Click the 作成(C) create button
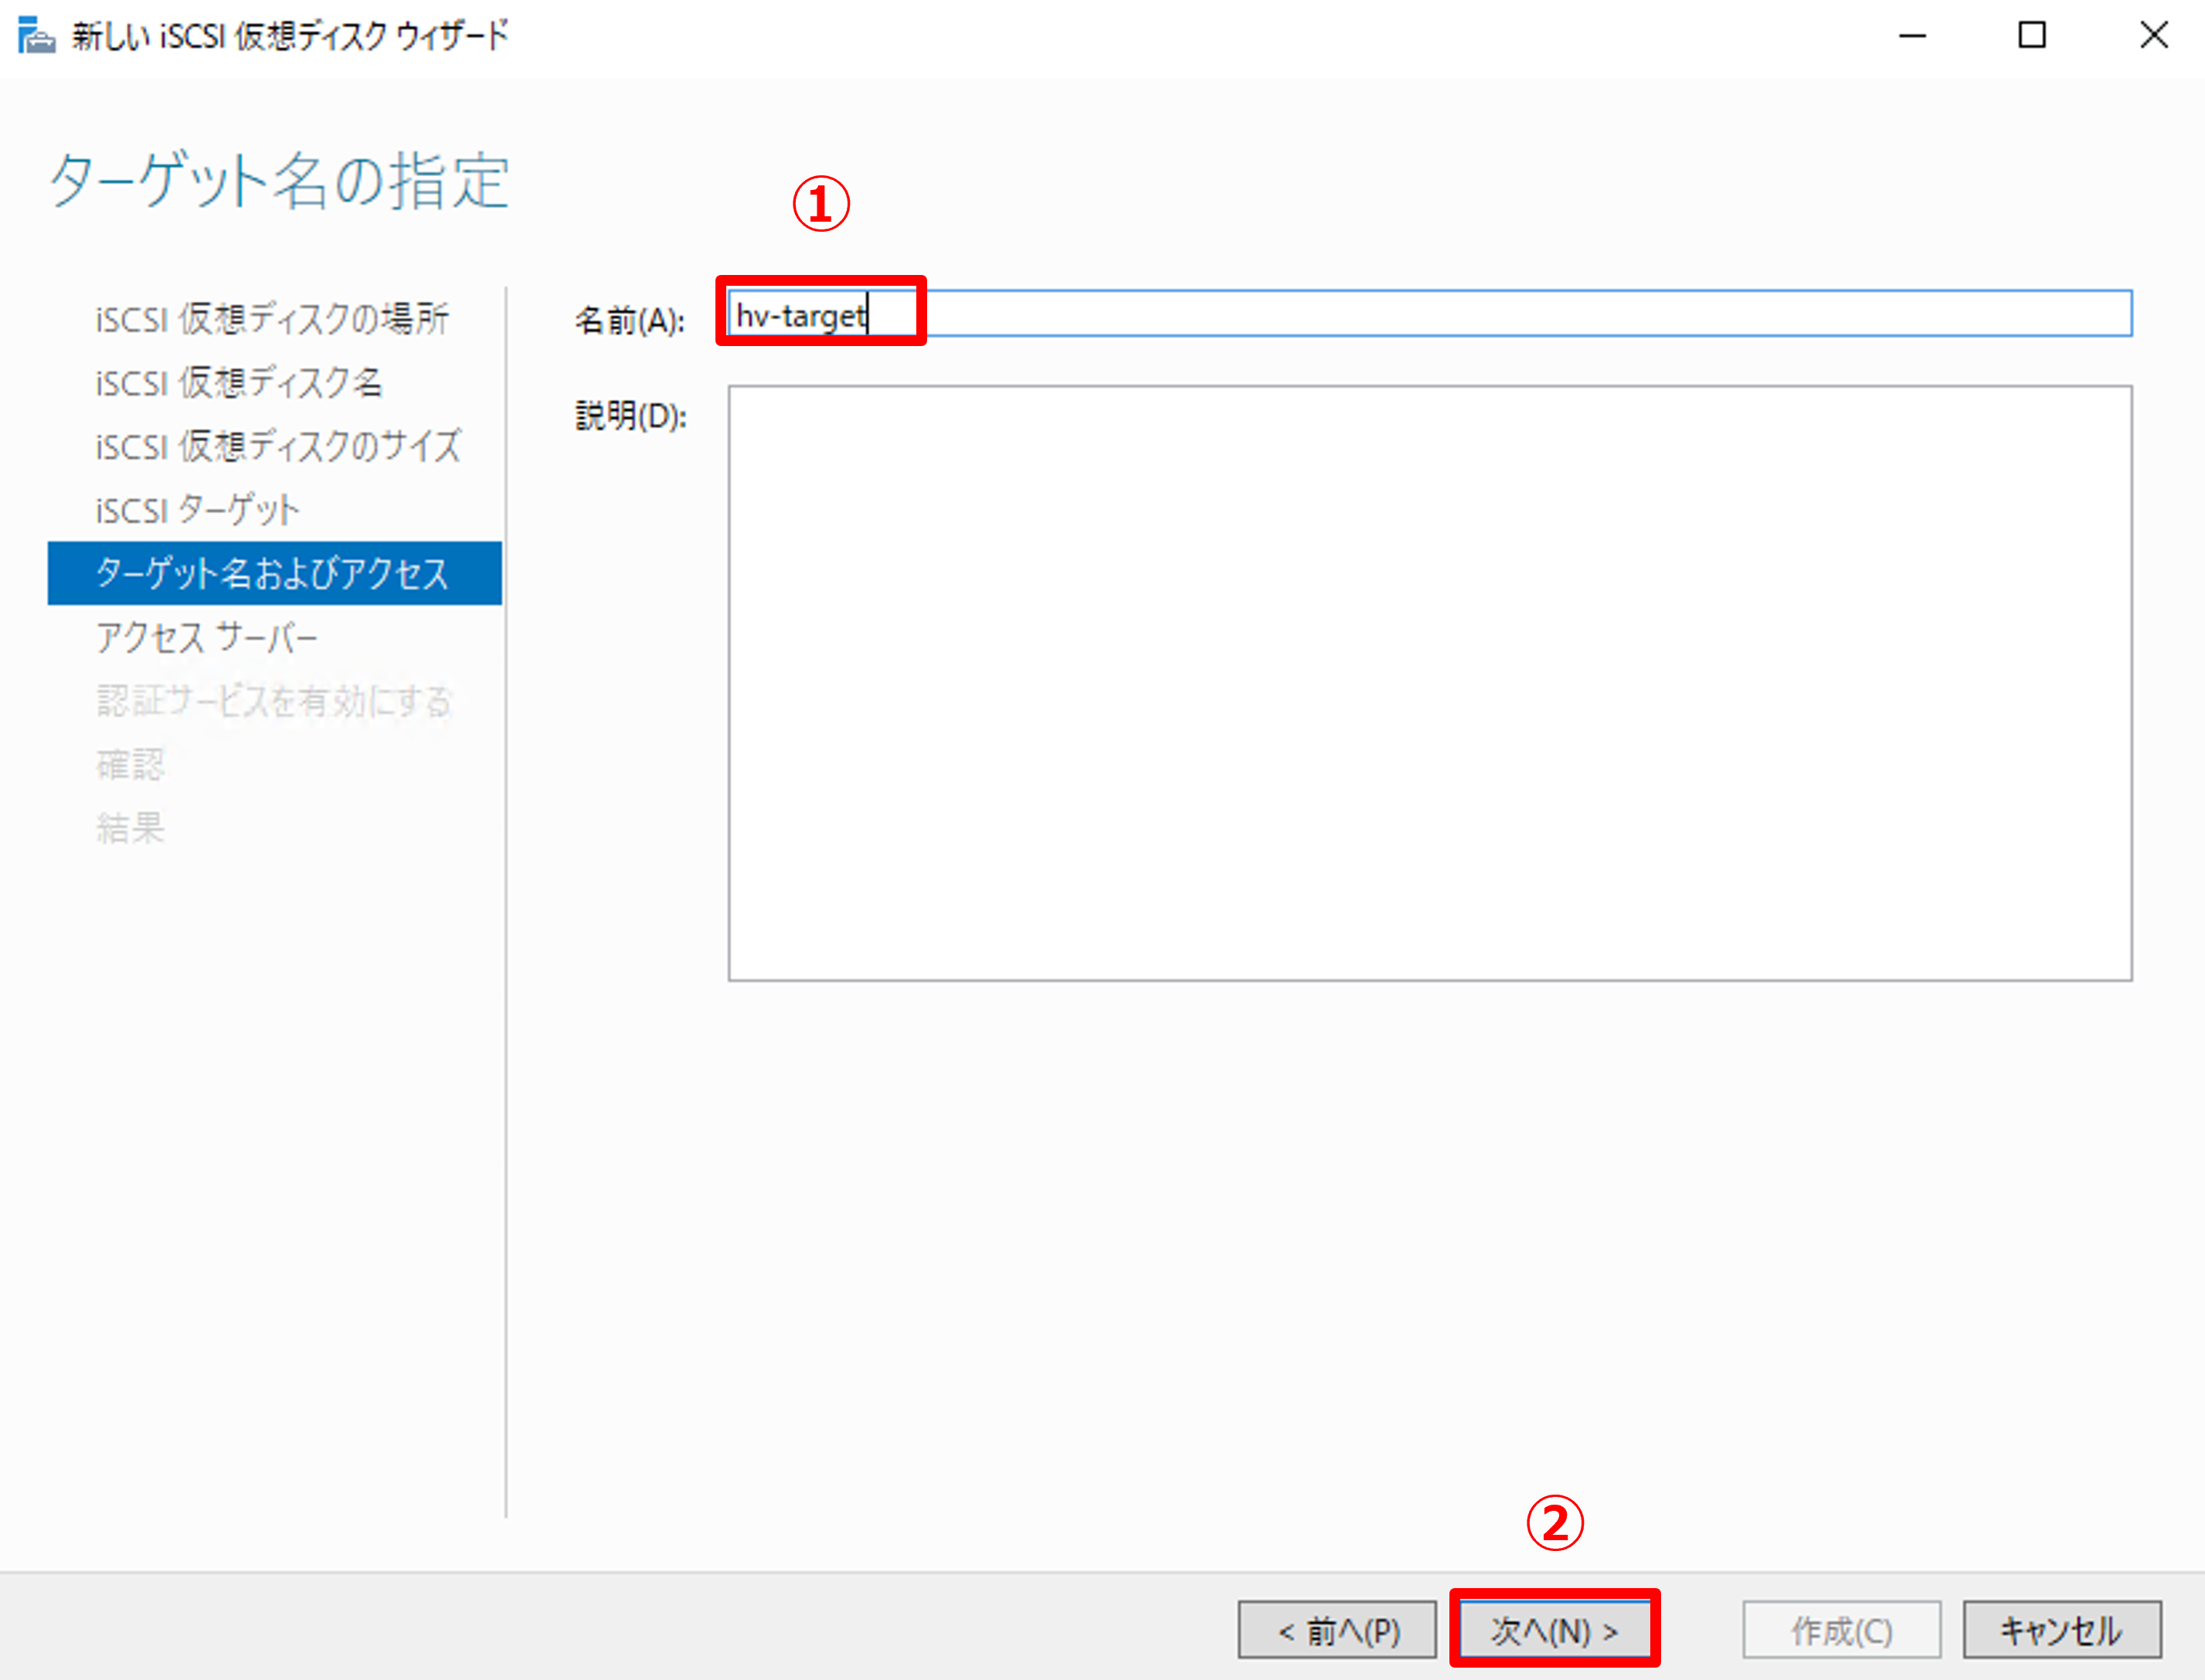Viewport: 2205px width, 1680px height. coord(1840,1632)
